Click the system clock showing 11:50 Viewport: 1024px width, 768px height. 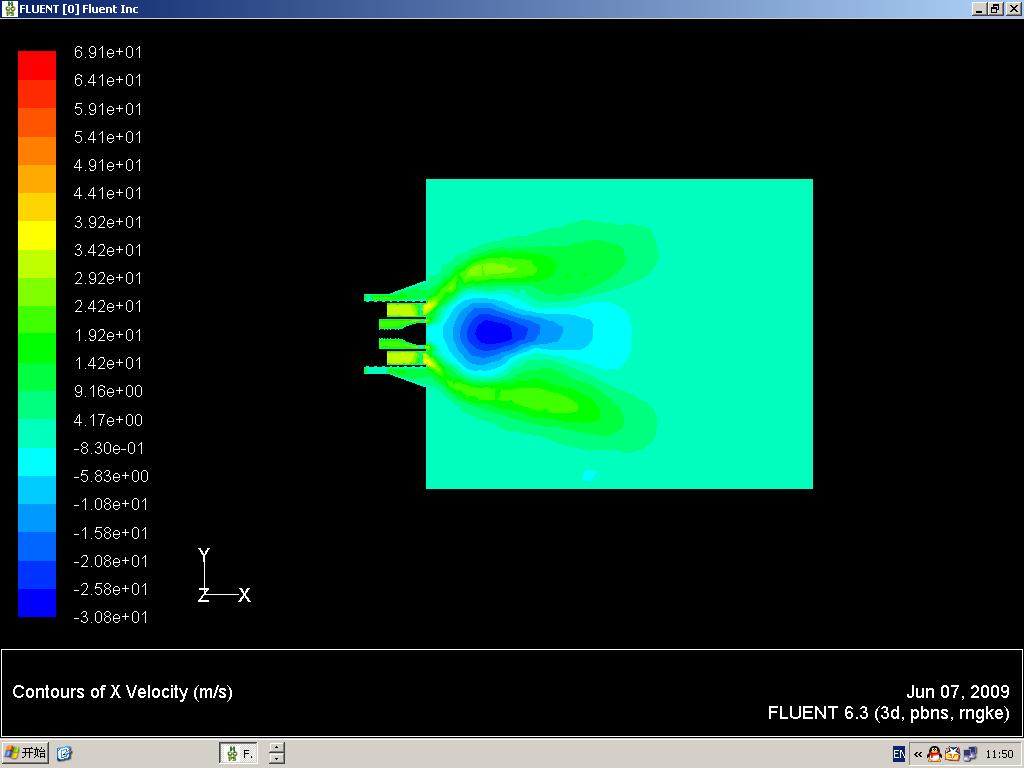(x=999, y=754)
